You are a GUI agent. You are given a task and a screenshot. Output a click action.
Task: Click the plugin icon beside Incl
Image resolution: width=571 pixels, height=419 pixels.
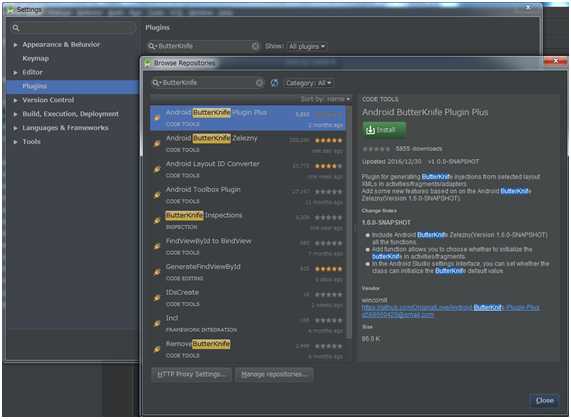[x=157, y=323]
